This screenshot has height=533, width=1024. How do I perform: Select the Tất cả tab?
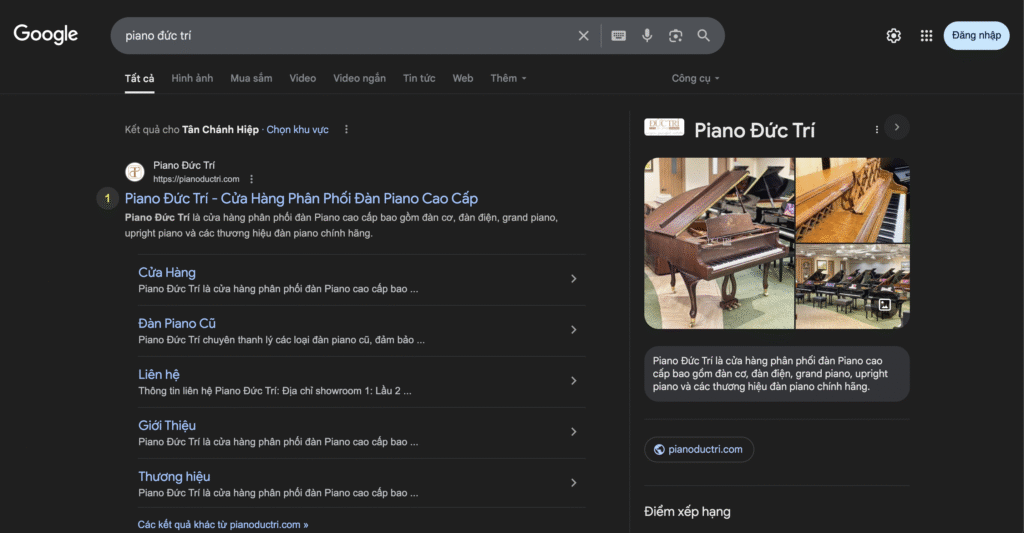coord(139,78)
